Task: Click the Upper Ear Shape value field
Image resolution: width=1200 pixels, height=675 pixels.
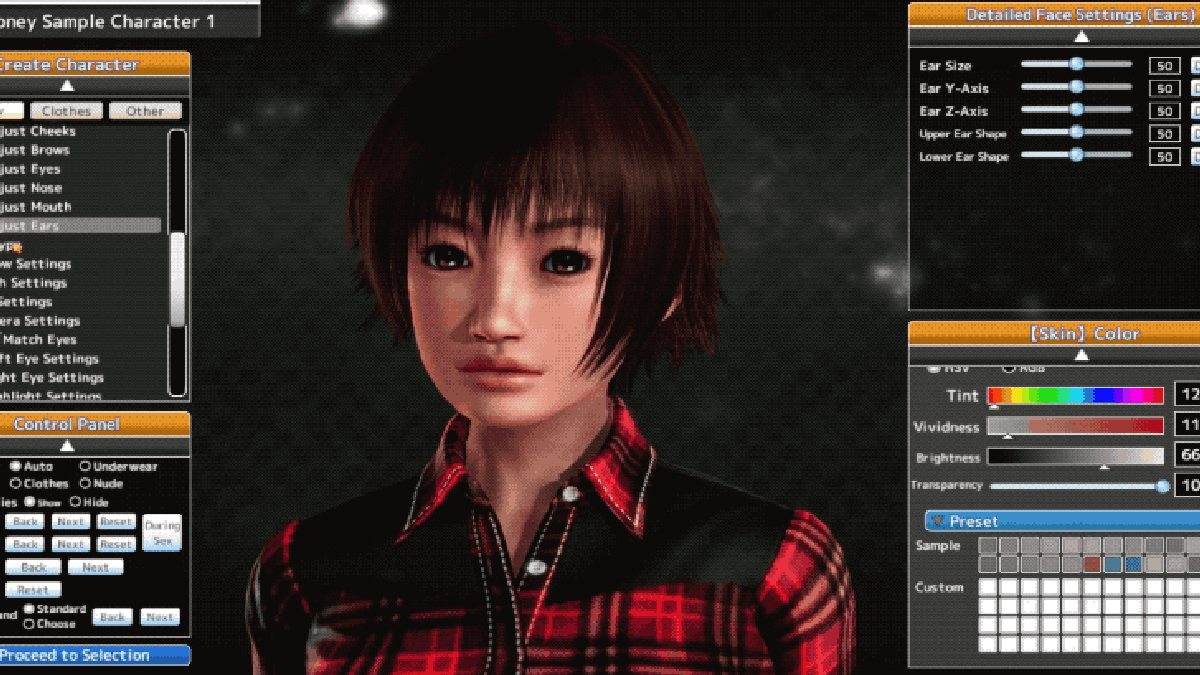Action: point(1165,134)
